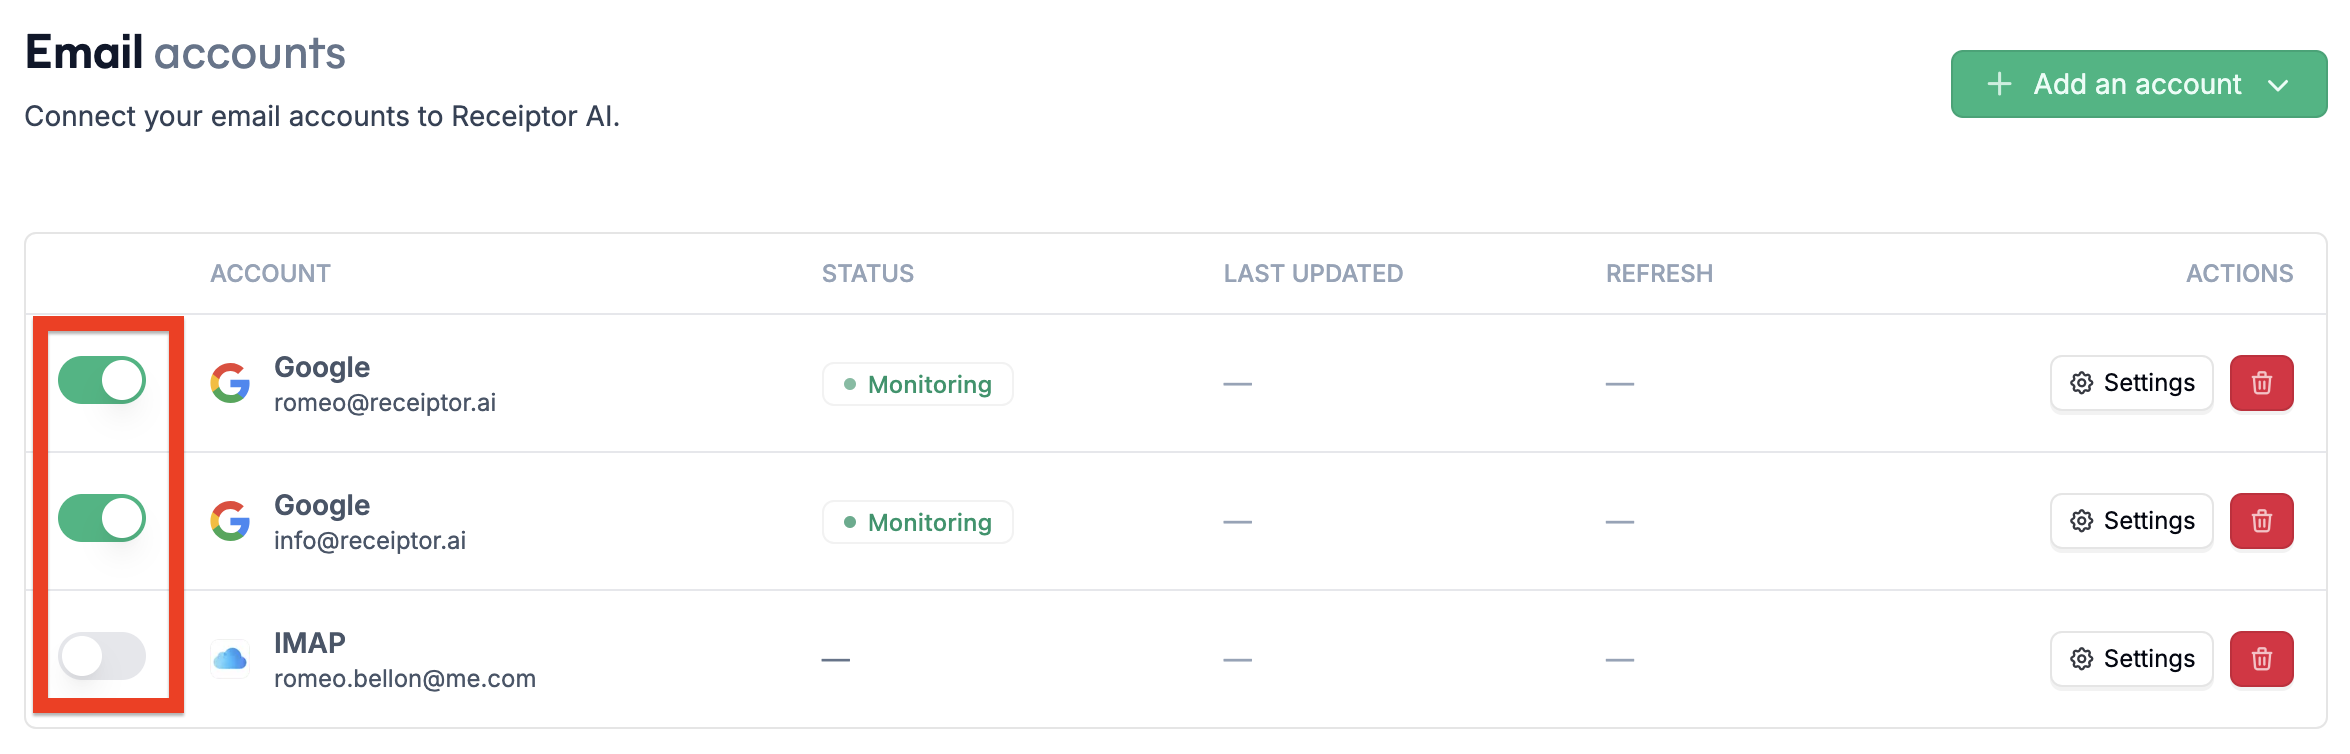2350x754 pixels.
Task: Click the plus icon in Add an account
Action: tap(1999, 84)
